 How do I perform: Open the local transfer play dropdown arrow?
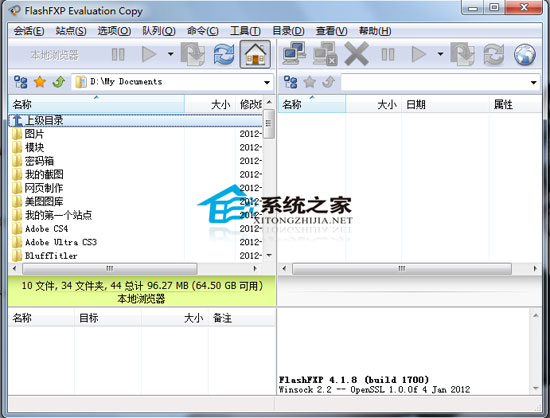(x=170, y=54)
